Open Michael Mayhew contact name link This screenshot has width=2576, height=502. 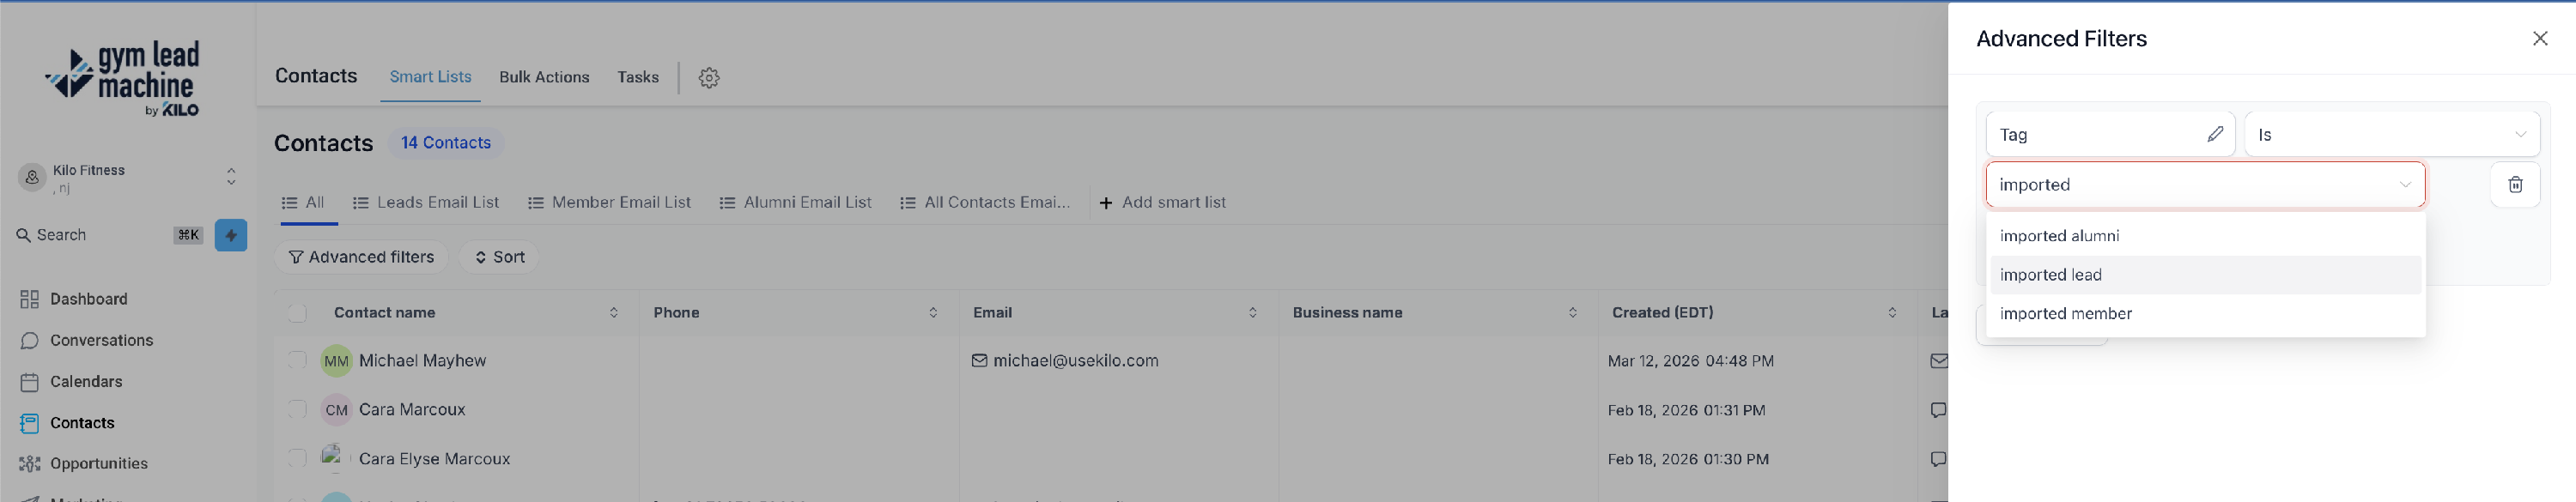[422, 361]
